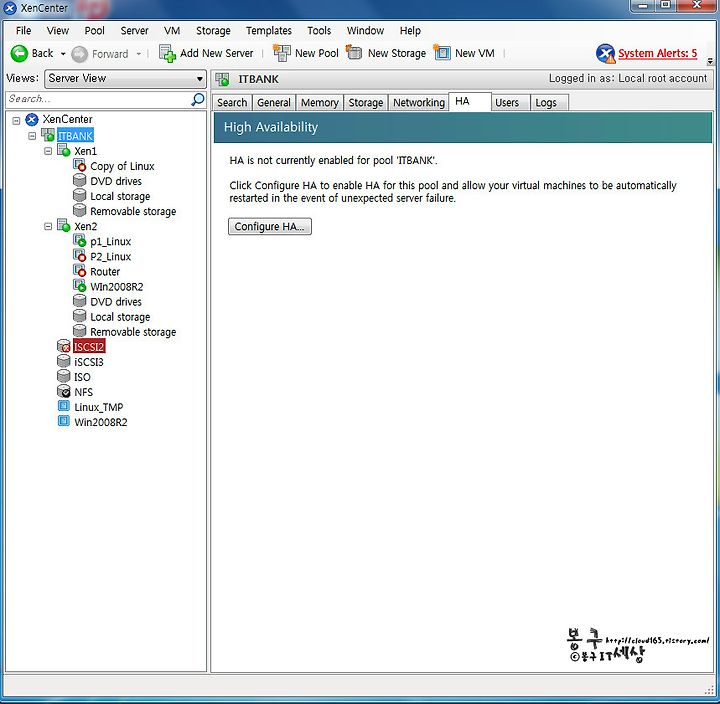Select Xen2's Local storage entry
This screenshot has width=720, height=704.
120,317
